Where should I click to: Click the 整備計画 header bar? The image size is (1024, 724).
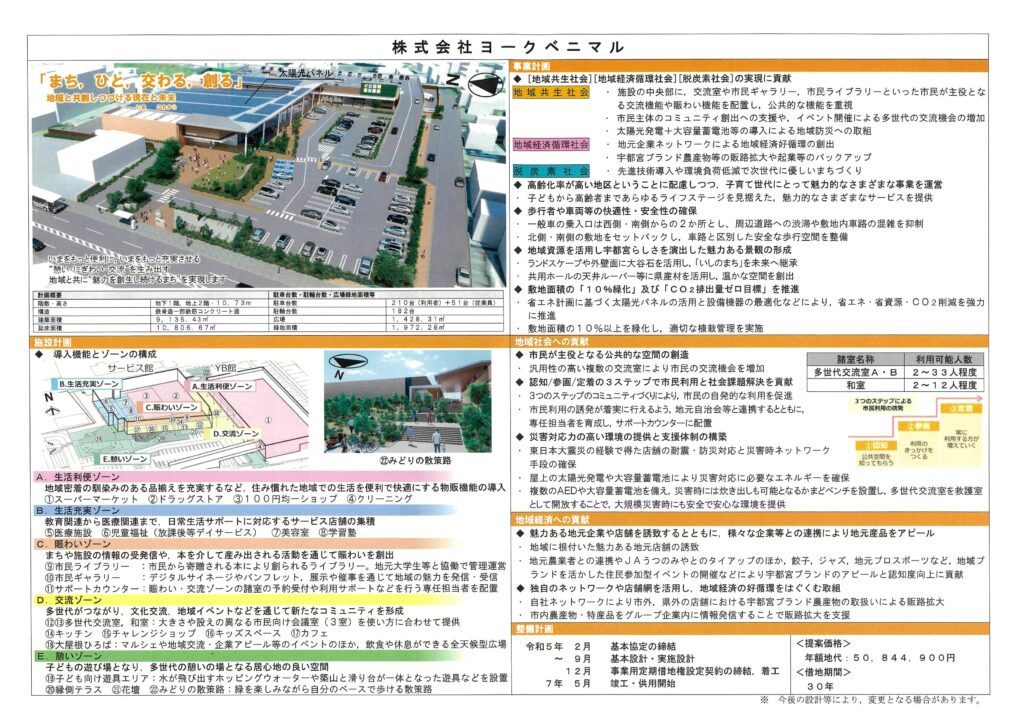pos(749,629)
